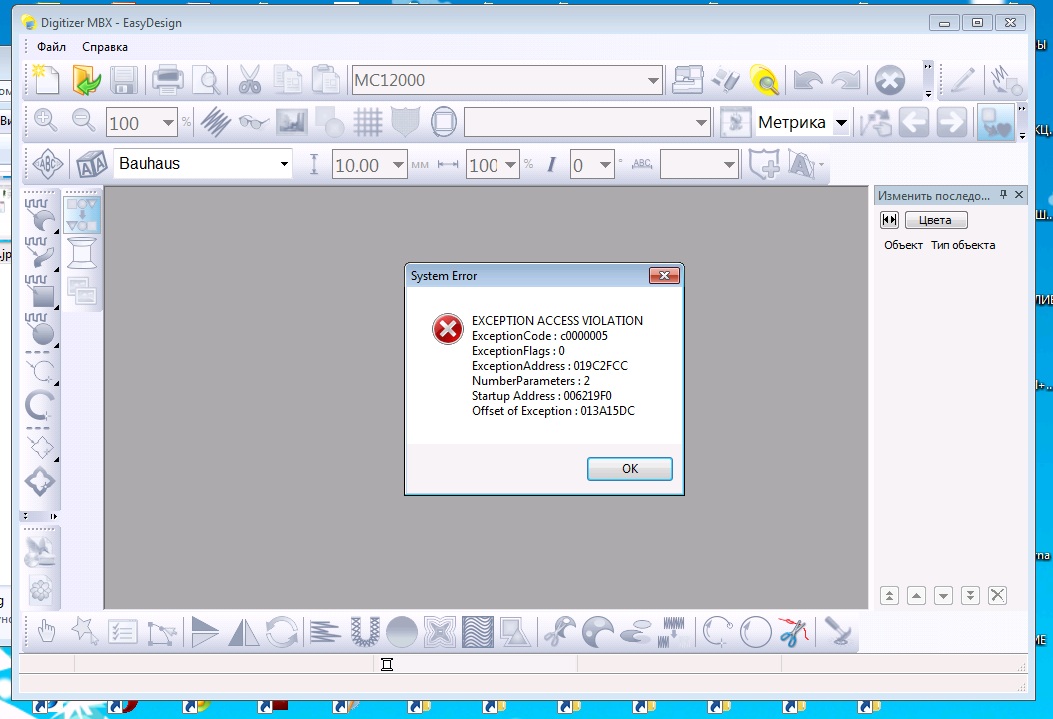Screen dimensions: 1053x719
Task: Copy selection with the copy icon
Action: [x=287, y=80]
